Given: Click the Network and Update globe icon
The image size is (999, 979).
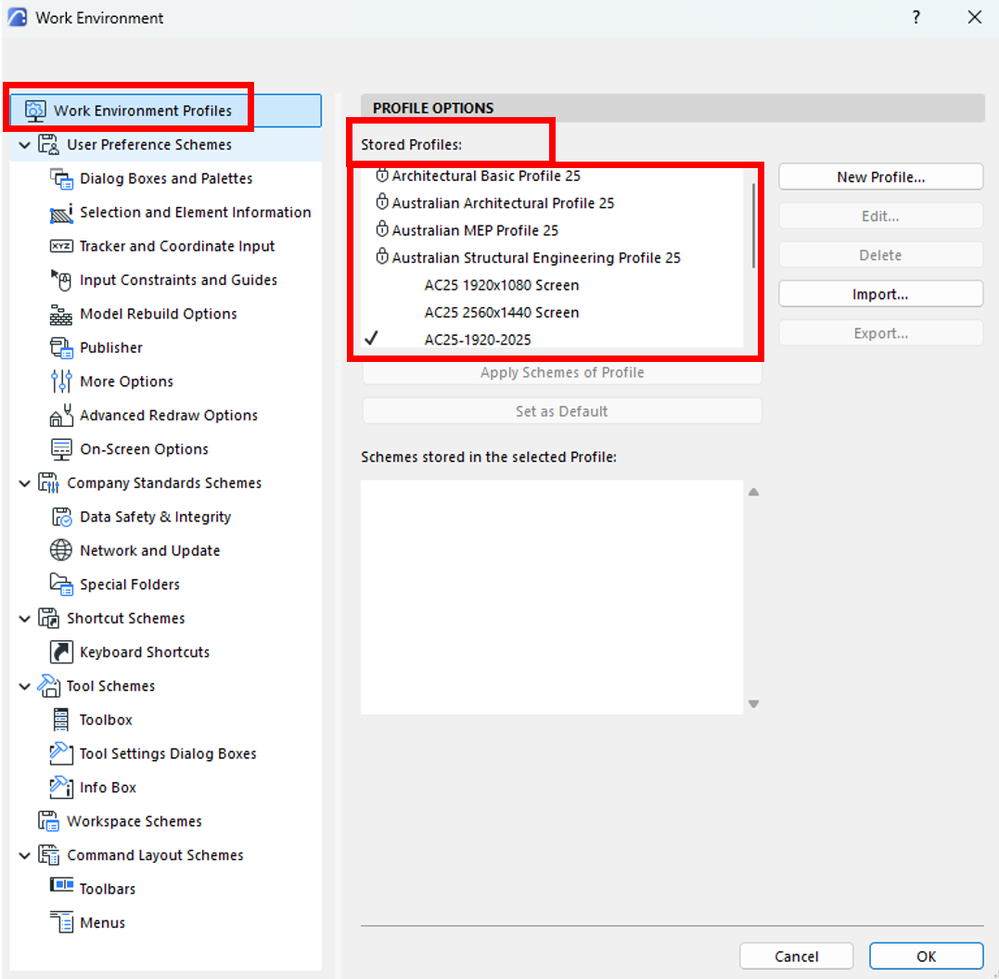Looking at the screenshot, I should [x=61, y=550].
